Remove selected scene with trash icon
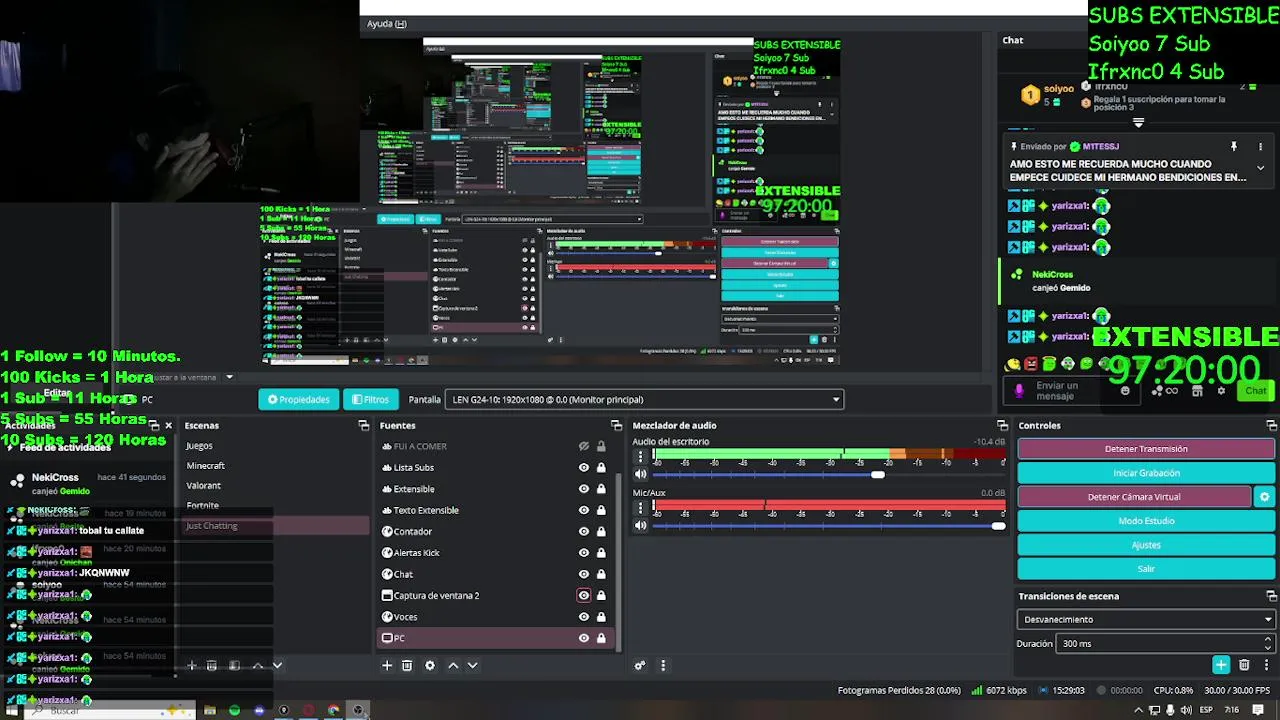 [x=212, y=665]
